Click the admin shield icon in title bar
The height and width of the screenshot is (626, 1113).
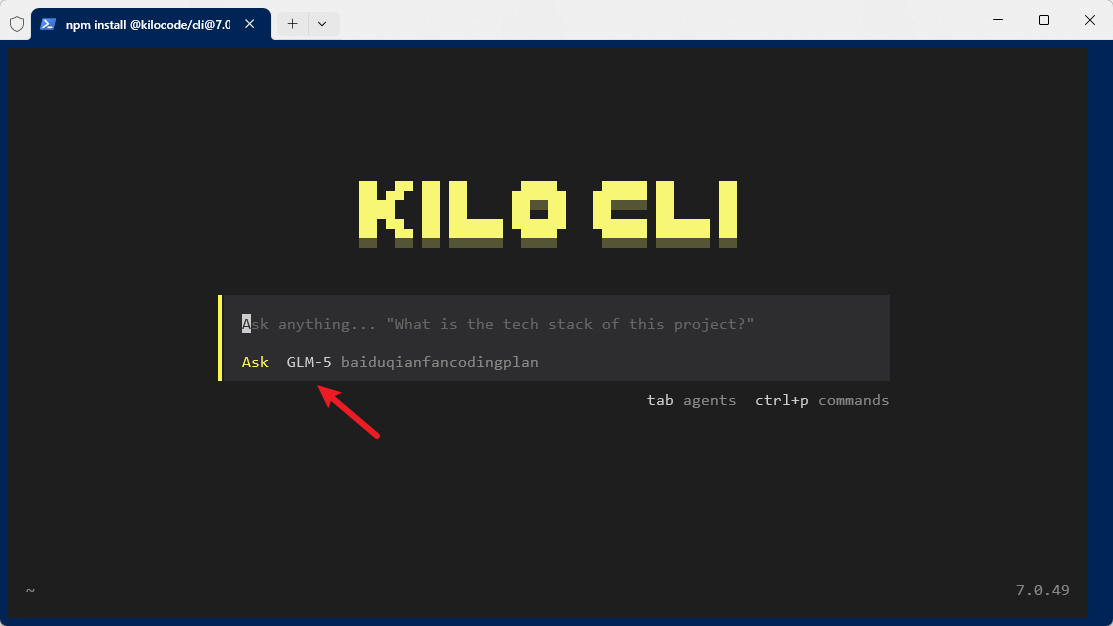(17, 23)
